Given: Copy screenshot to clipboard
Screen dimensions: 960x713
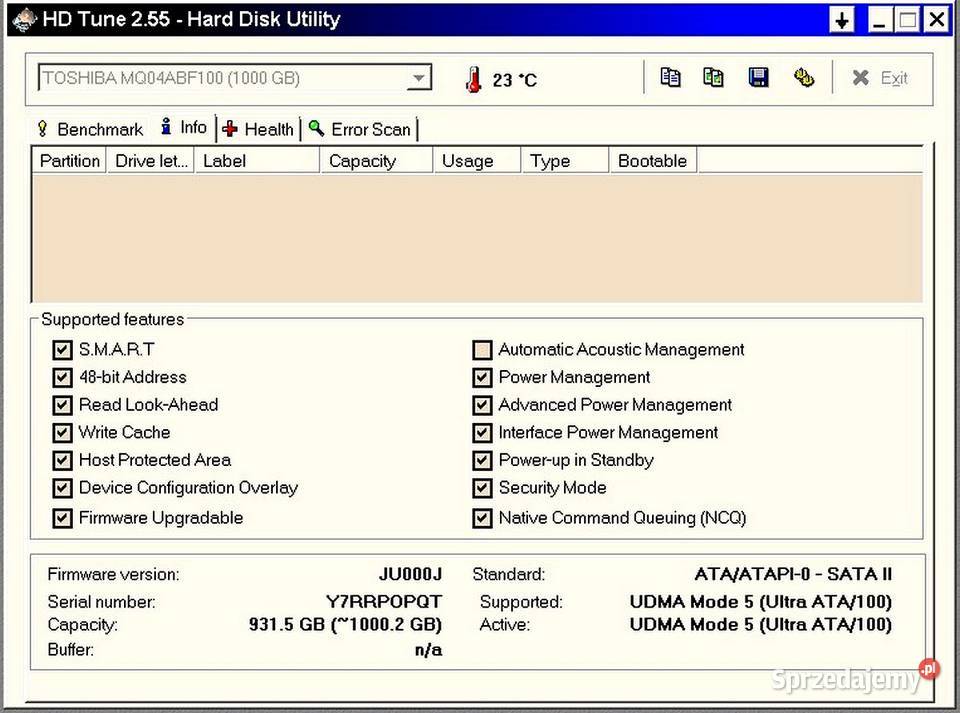Looking at the screenshot, I should click(713, 77).
